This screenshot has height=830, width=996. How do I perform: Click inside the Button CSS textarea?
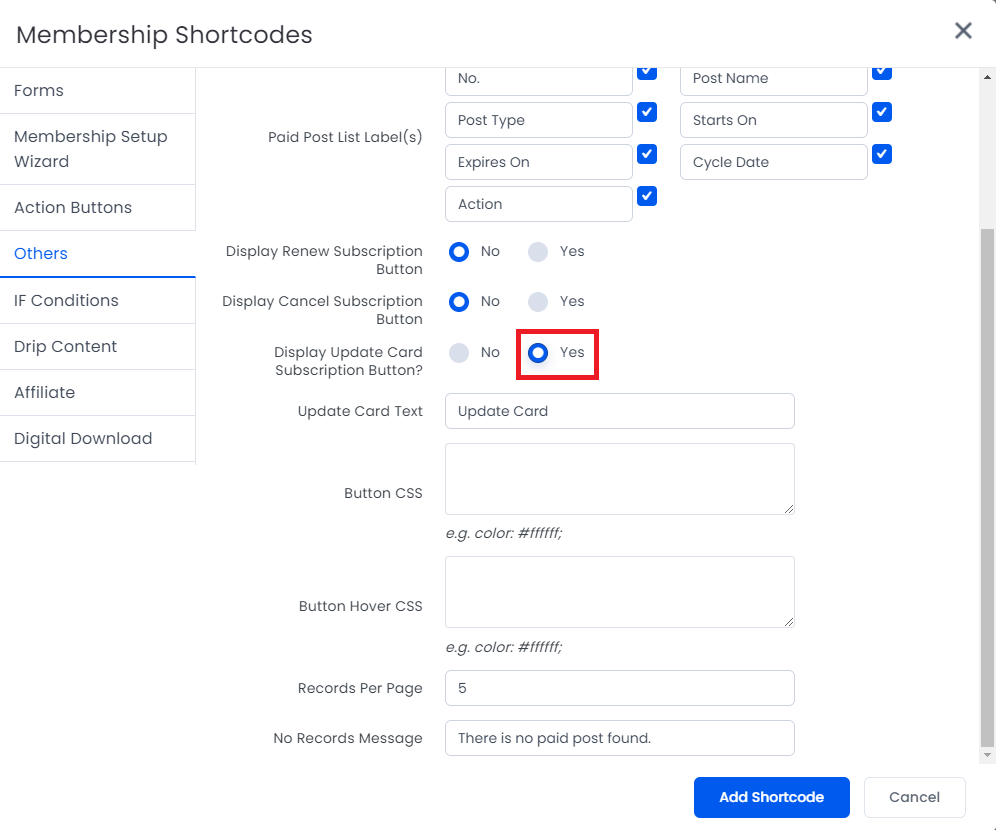tap(619, 479)
